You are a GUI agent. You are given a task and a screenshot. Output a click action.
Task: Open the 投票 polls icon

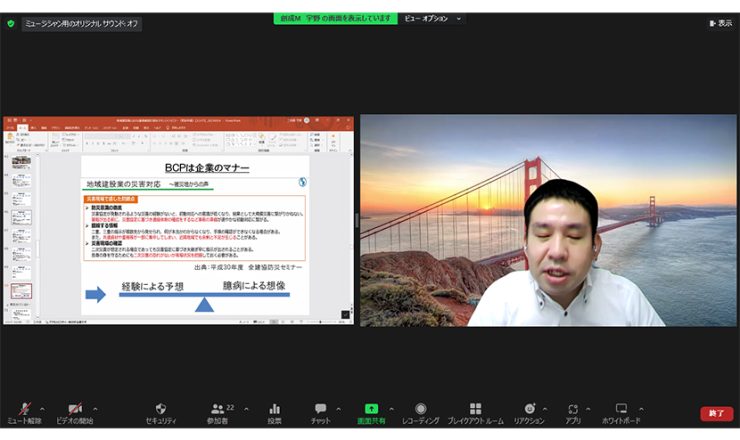pos(274,411)
